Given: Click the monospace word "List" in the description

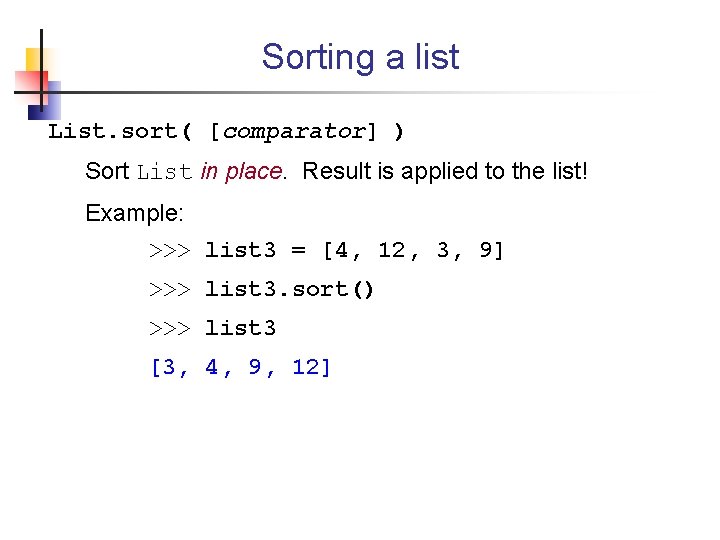Looking at the screenshot, I should (x=165, y=172).
